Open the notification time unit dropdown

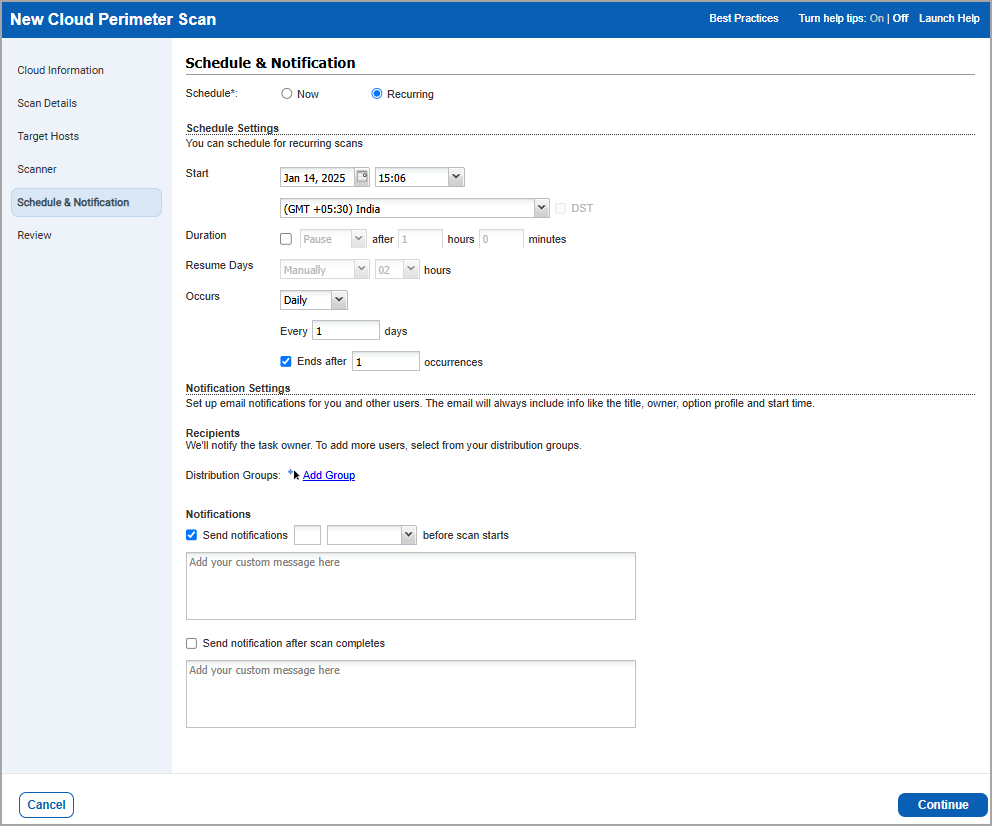[406, 534]
